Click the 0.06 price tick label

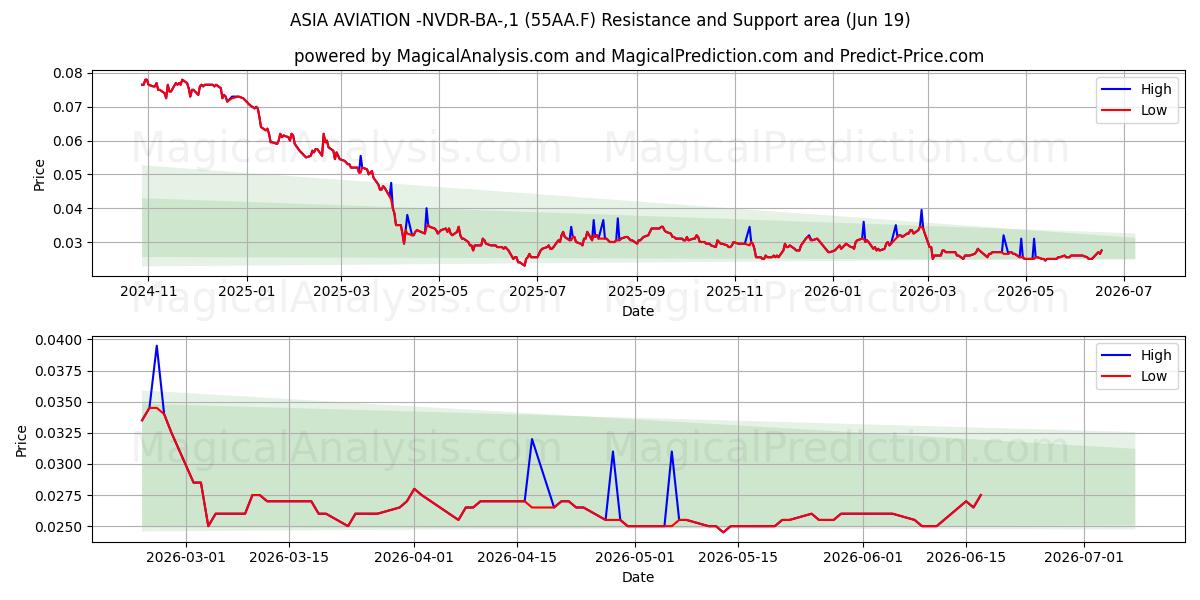point(67,141)
